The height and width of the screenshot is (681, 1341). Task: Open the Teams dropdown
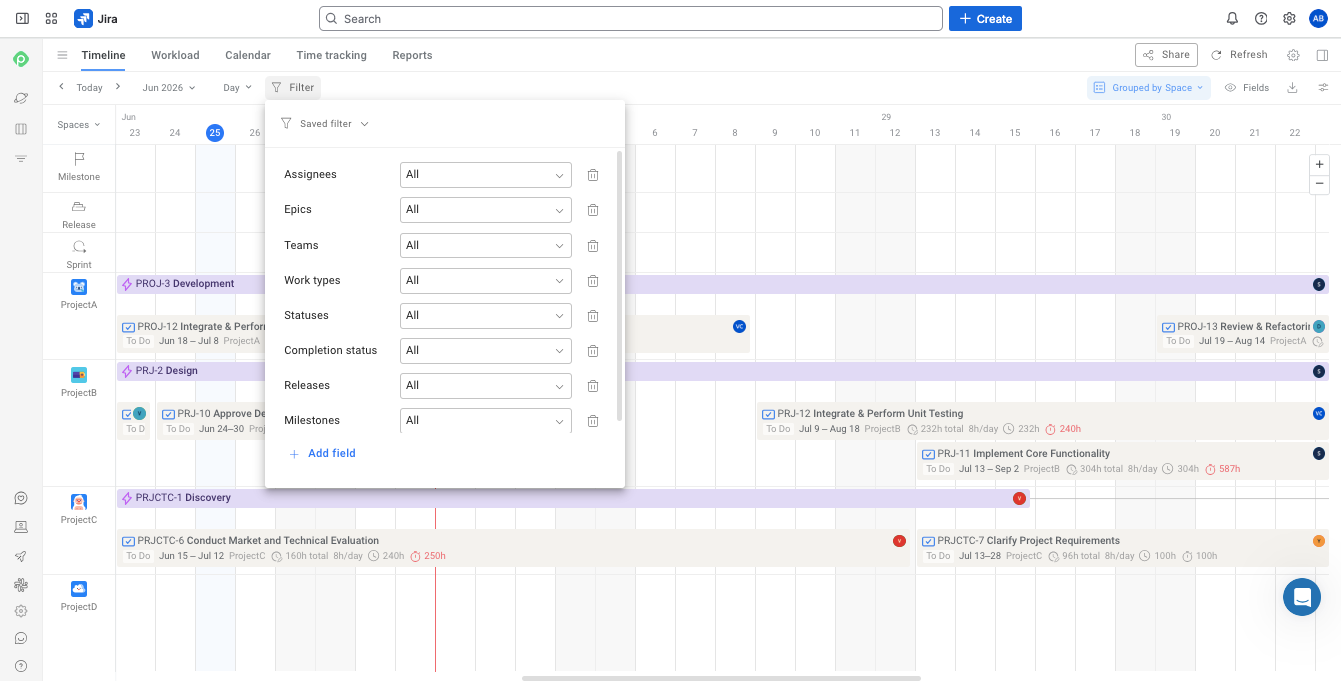(485, 245)
